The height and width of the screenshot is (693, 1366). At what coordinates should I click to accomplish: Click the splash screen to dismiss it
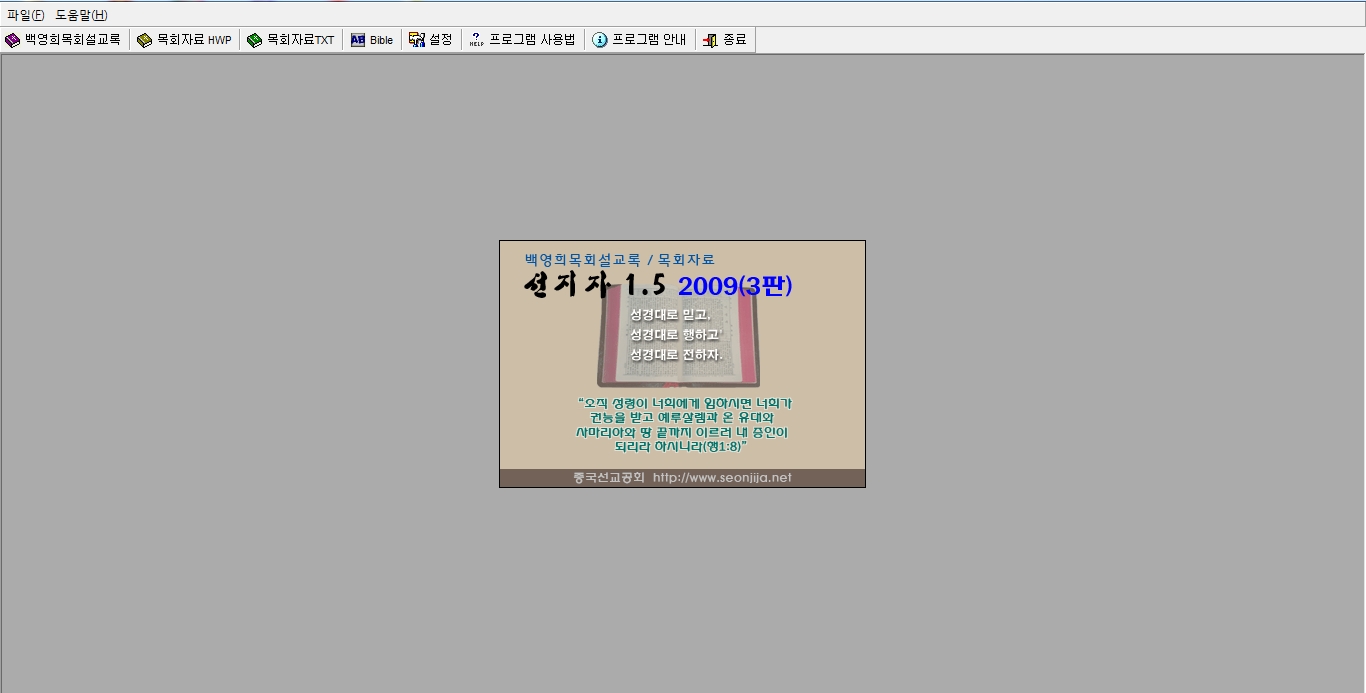[x=682, y=363]
